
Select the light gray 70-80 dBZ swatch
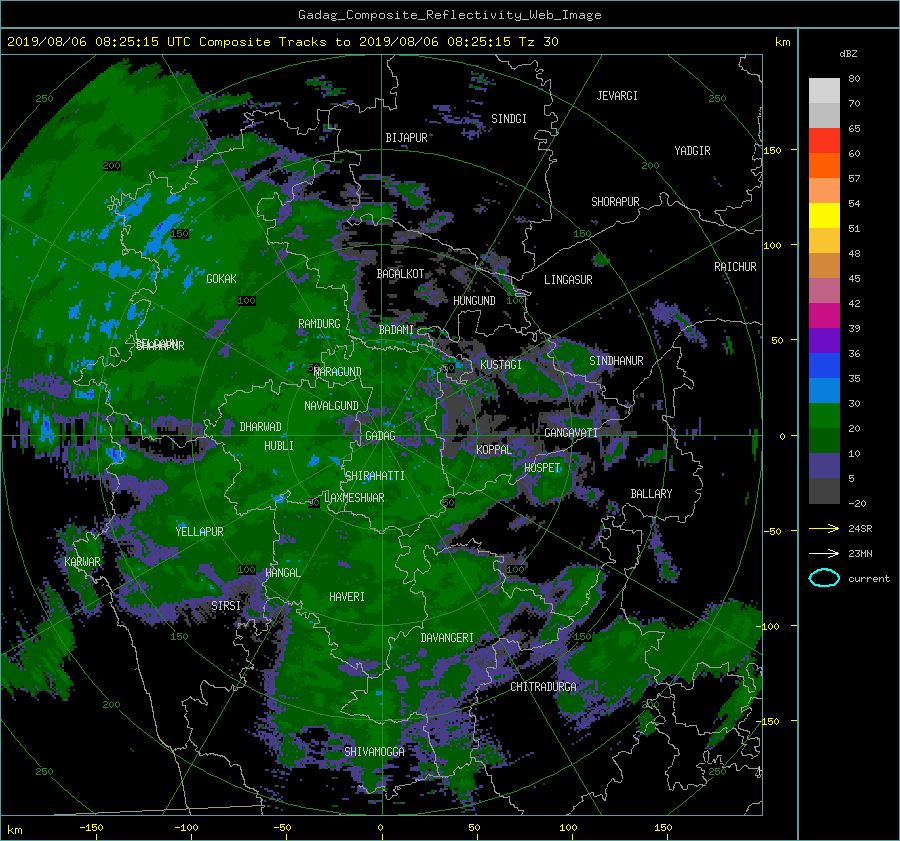[824, 91]
